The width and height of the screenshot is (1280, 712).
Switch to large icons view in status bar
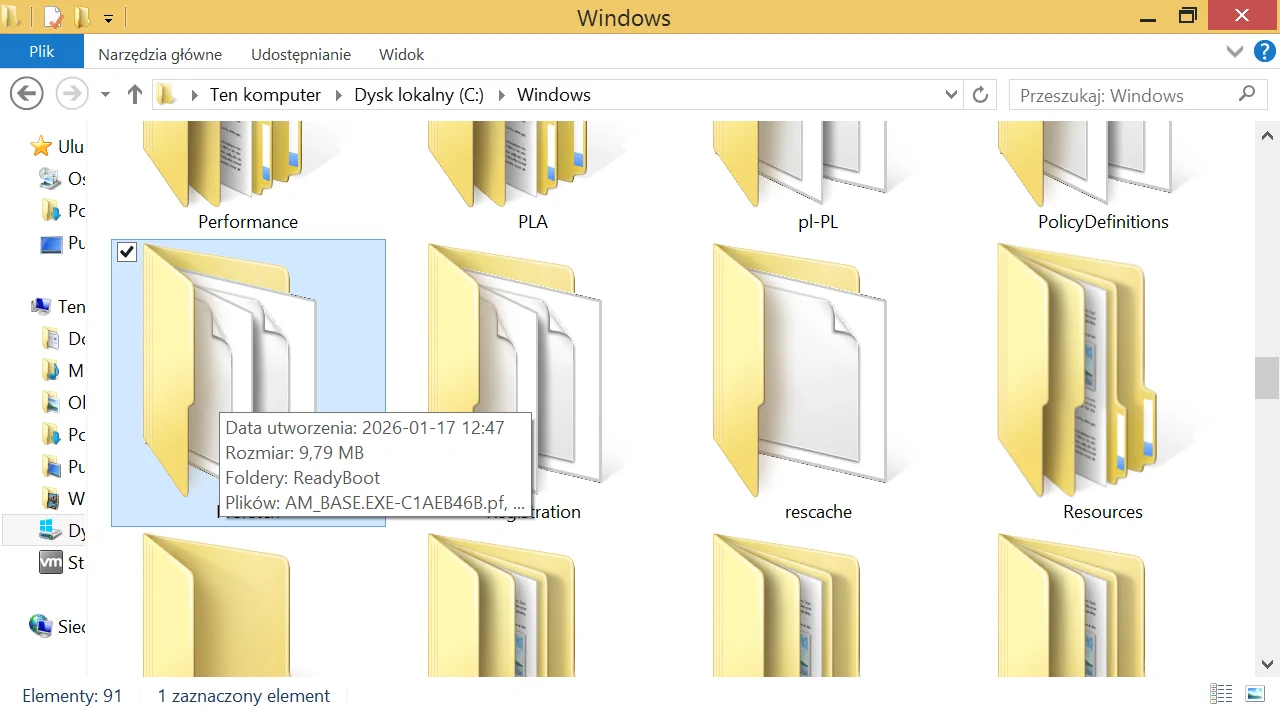coord(1255,694)
